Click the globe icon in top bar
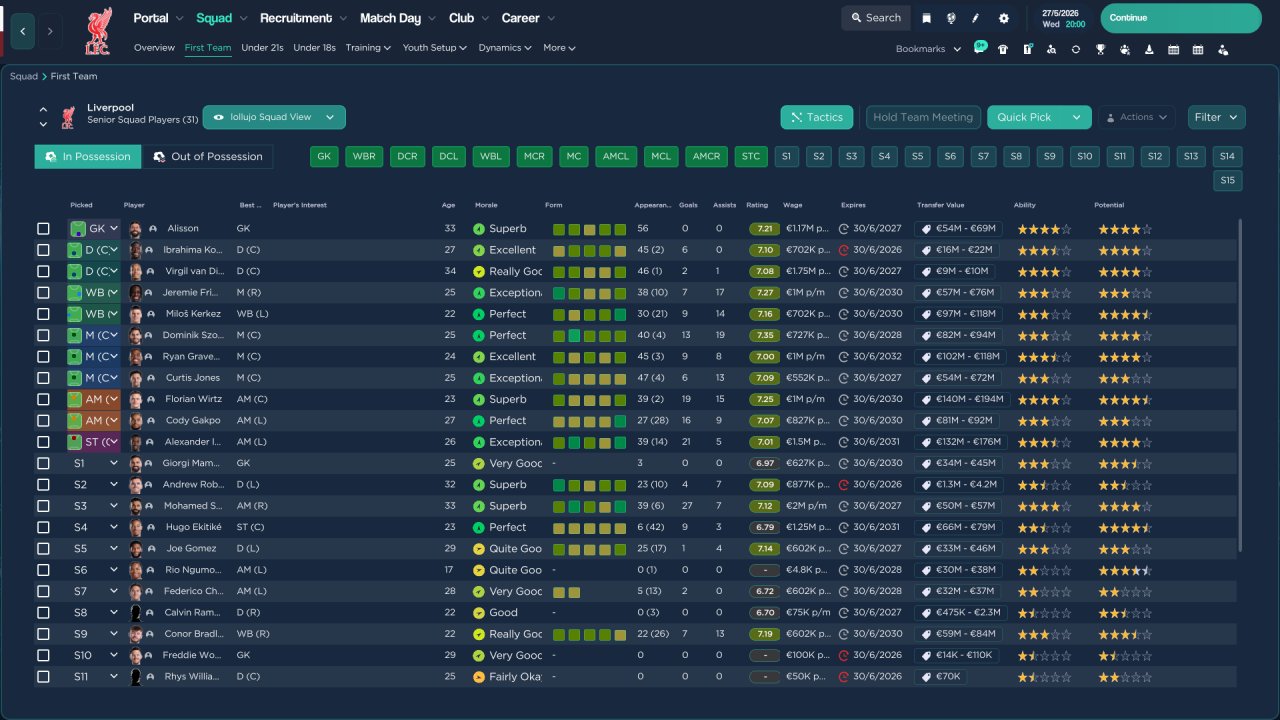Screen dimensions: 1280x720 951,18
